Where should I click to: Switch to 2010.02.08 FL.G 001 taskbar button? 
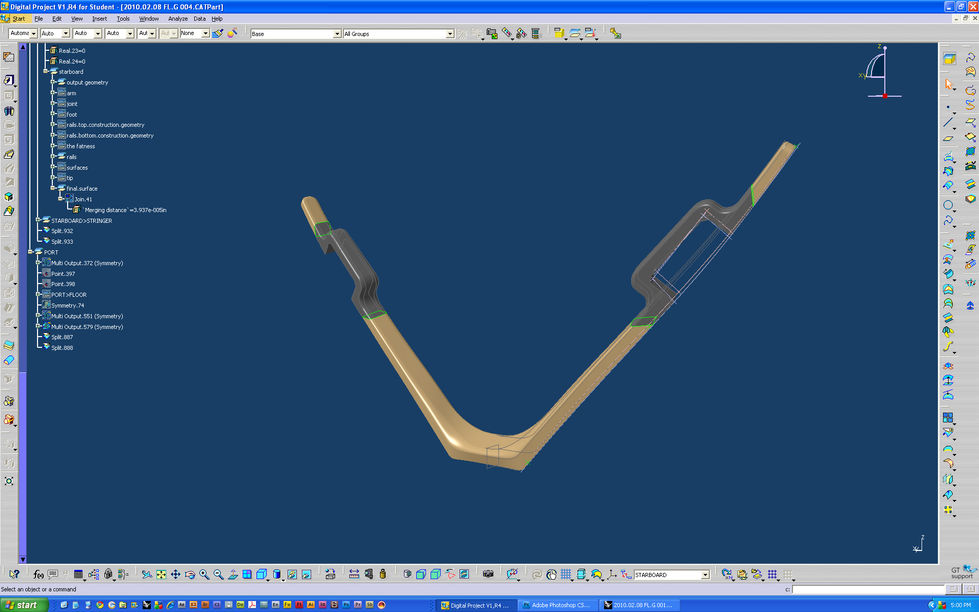pos(639,605)
